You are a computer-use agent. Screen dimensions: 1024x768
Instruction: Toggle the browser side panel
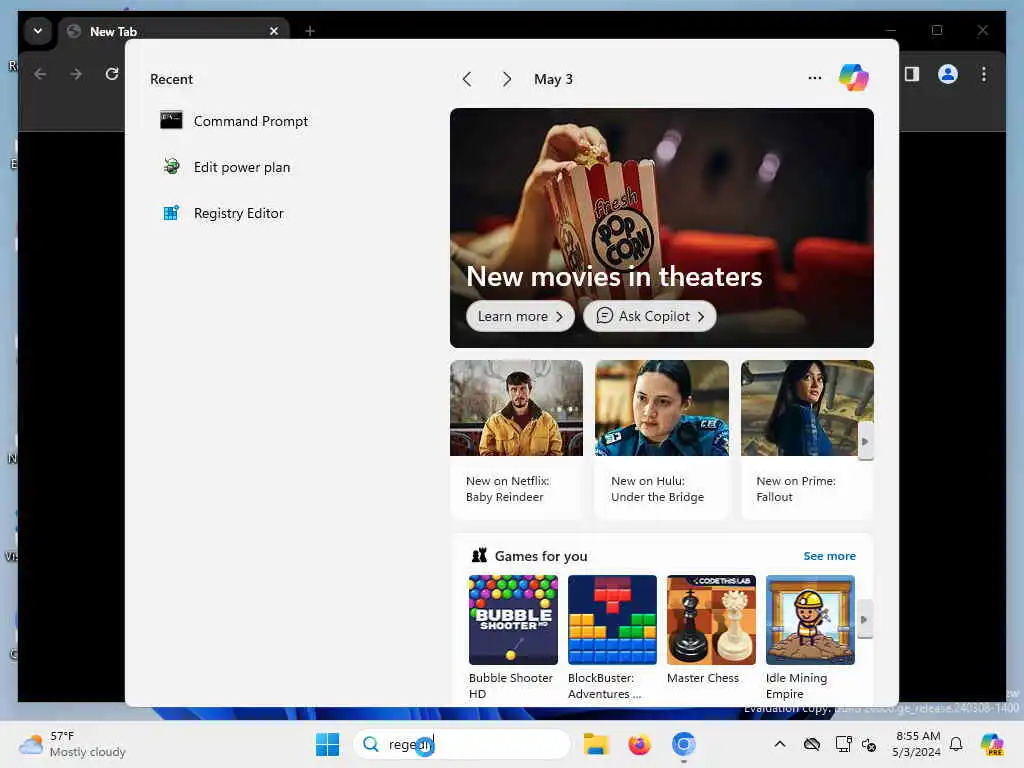click(912, 74)
